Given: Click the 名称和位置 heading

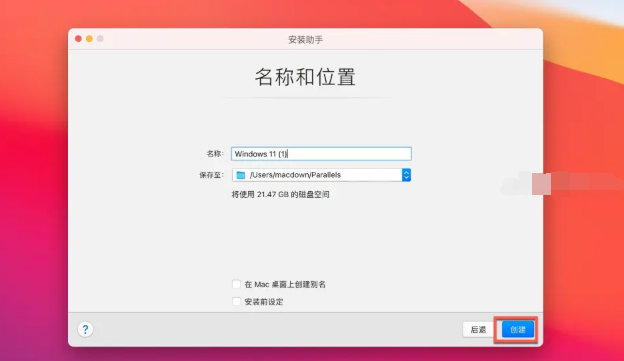Looking at the screenshot, I should pyautogui.click(x=305, y=77).
